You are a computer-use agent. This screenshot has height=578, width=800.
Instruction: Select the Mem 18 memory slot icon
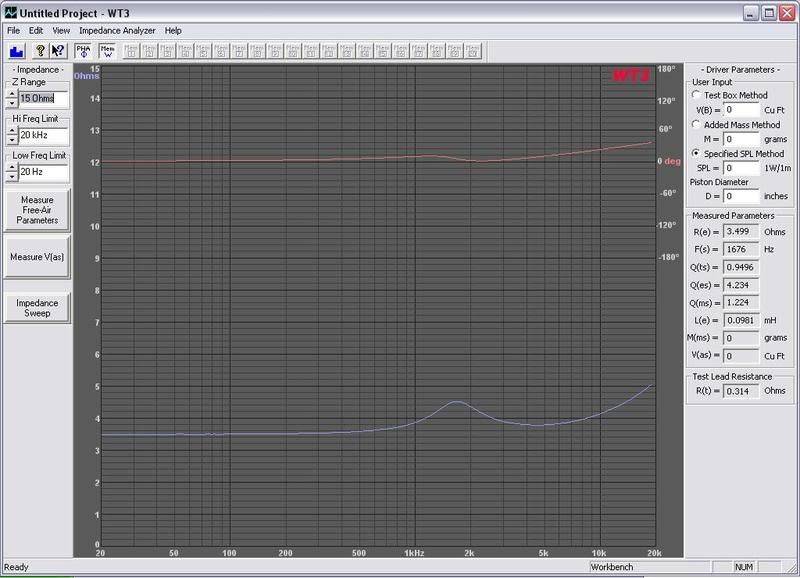click(437, 51)
